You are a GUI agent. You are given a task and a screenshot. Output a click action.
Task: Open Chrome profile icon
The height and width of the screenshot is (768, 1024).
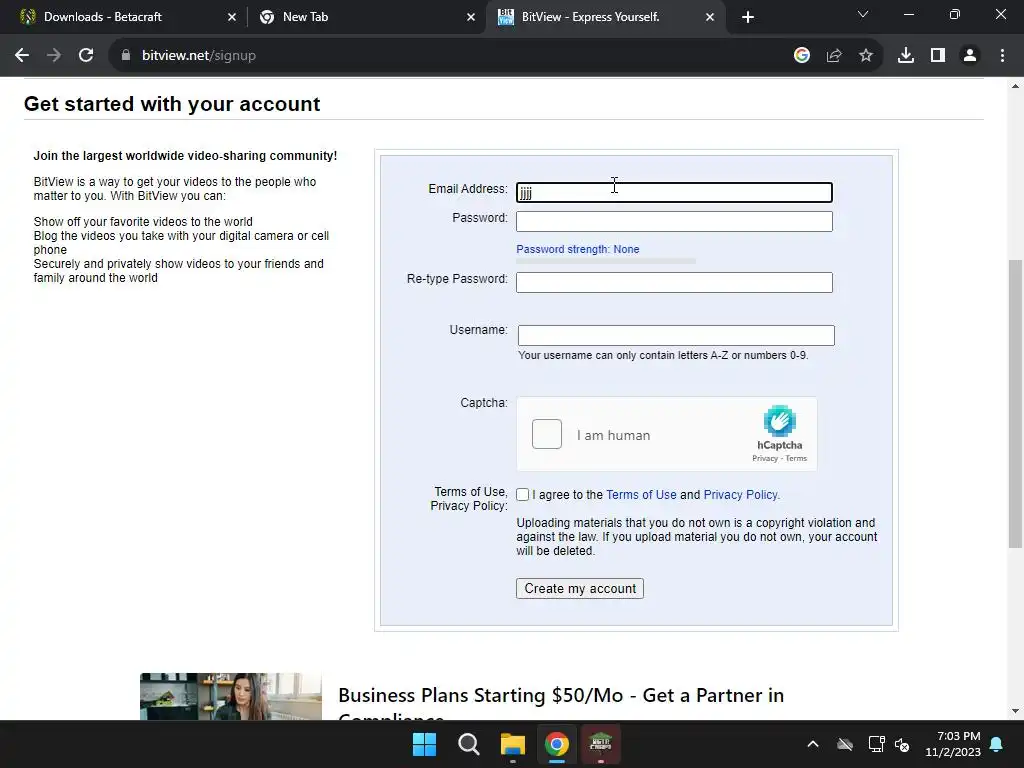tap(970, 56)
